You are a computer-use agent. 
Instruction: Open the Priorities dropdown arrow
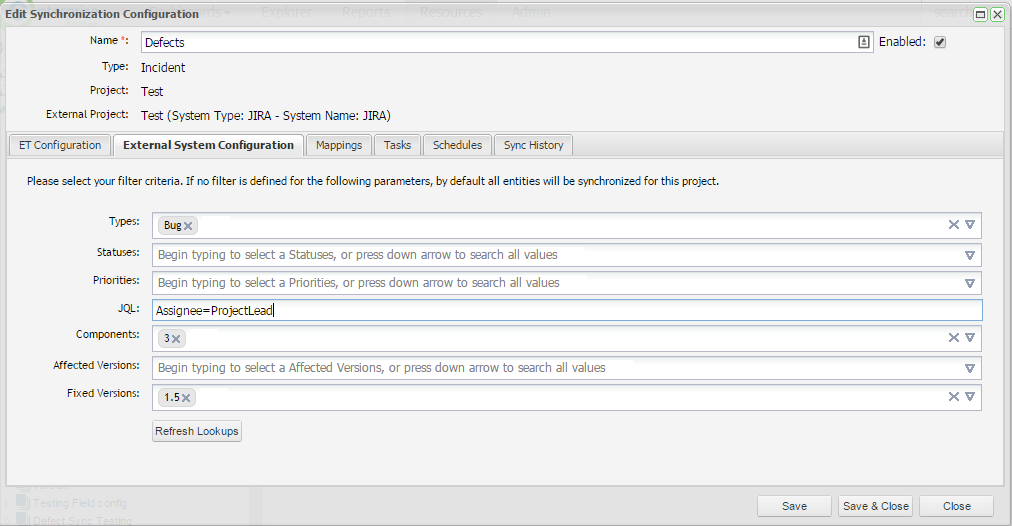coord(970,283)
